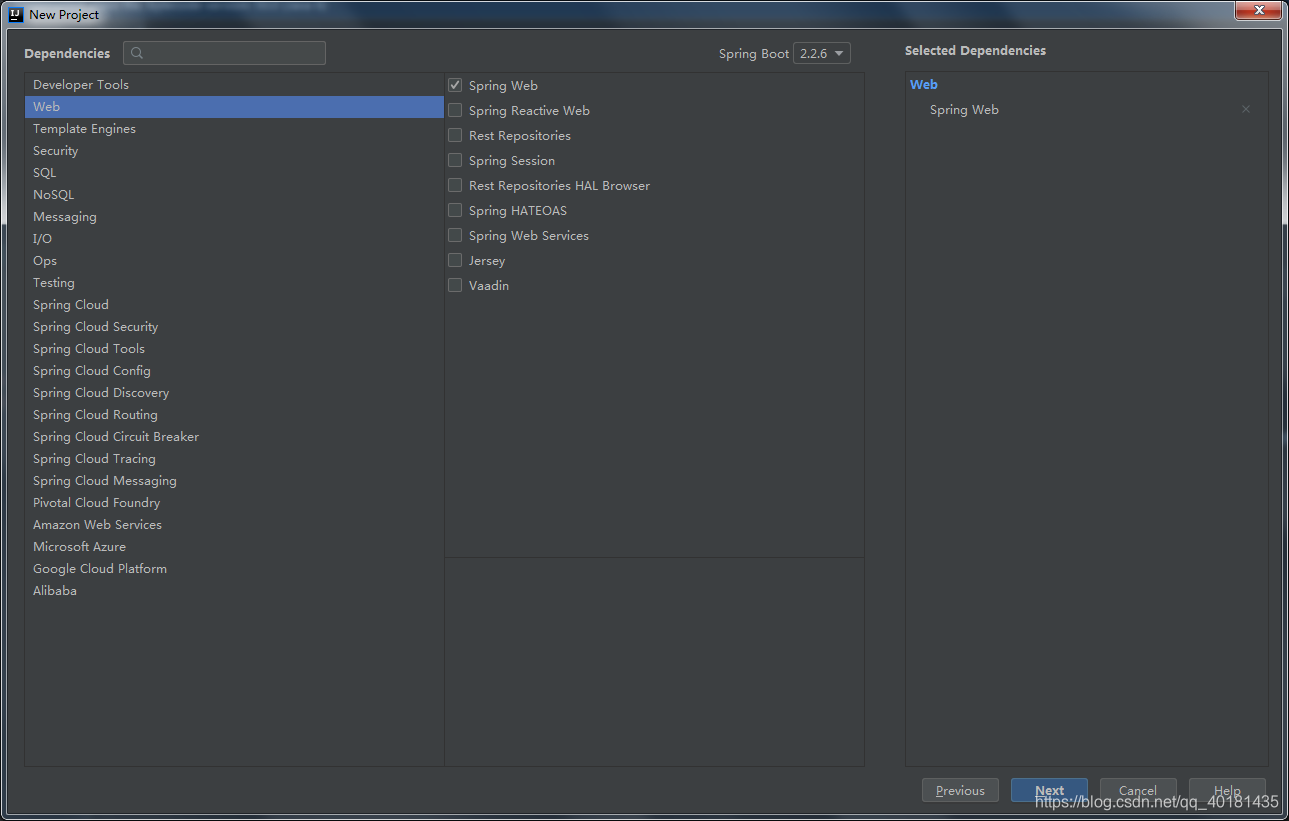1289x821 pixels.
Task: Open Template Engines category
Action: pyautogui.click(x=234, y=129)
